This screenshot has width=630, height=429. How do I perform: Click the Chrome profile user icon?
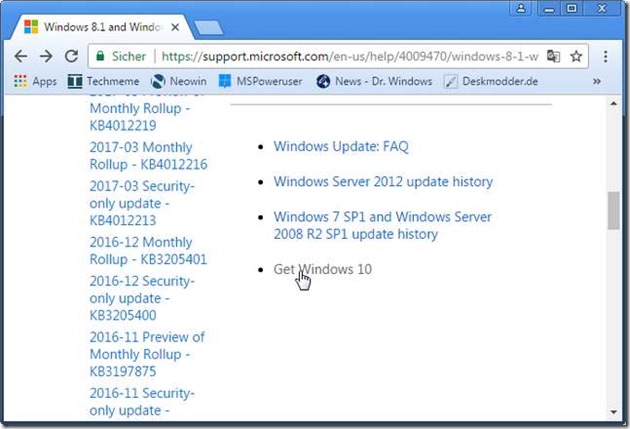(521, 8)
